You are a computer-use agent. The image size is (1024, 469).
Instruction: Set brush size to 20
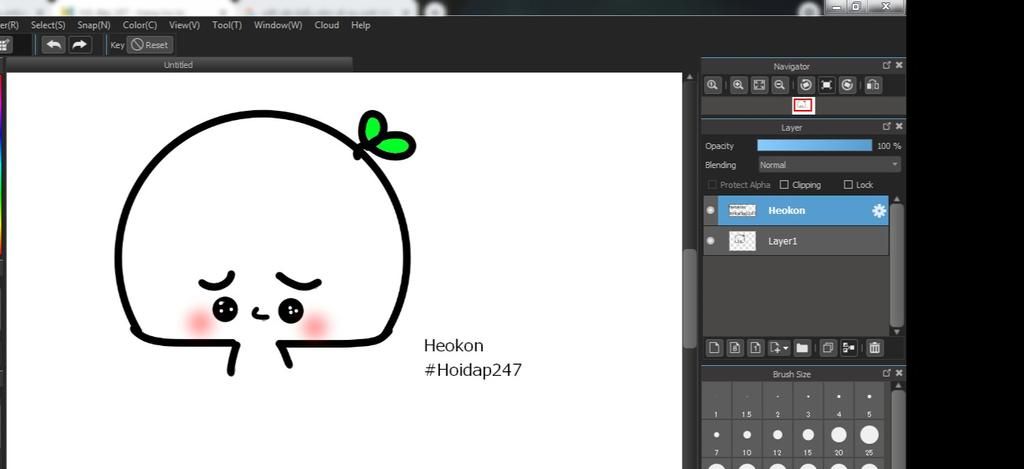[839, 438]
